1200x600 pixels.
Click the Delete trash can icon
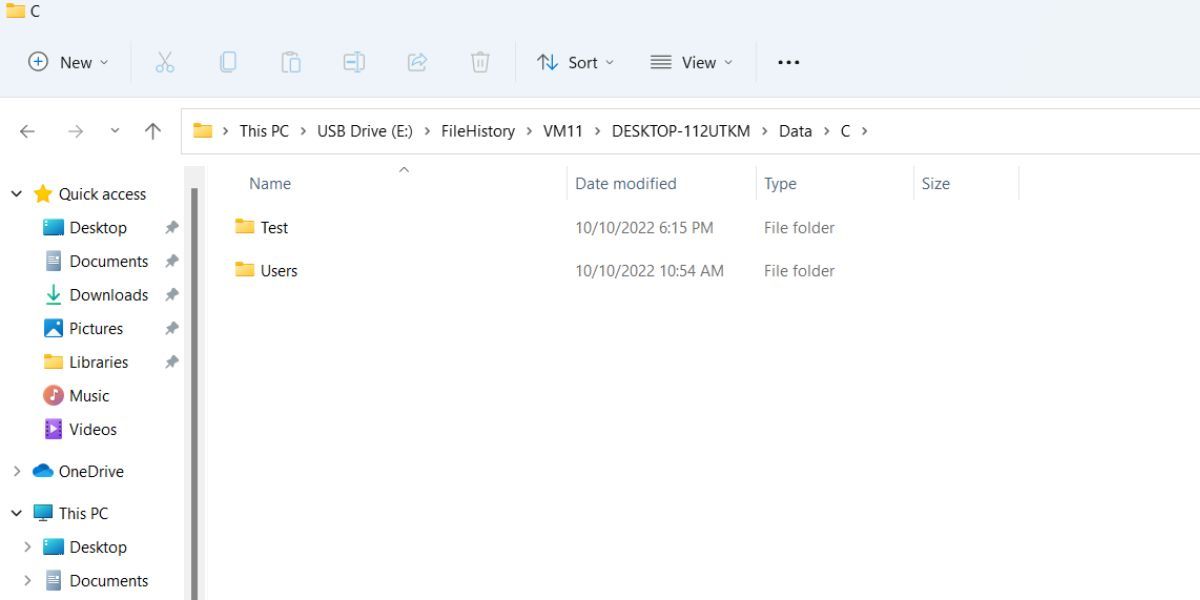tap(480, 62)
